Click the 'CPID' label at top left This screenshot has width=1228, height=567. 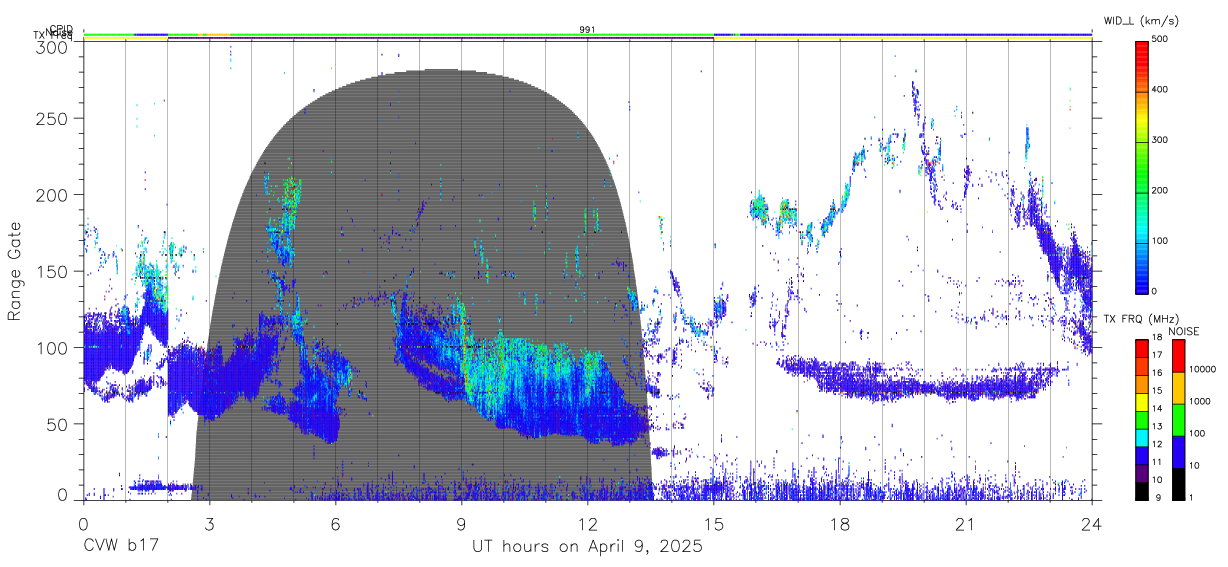61,29
